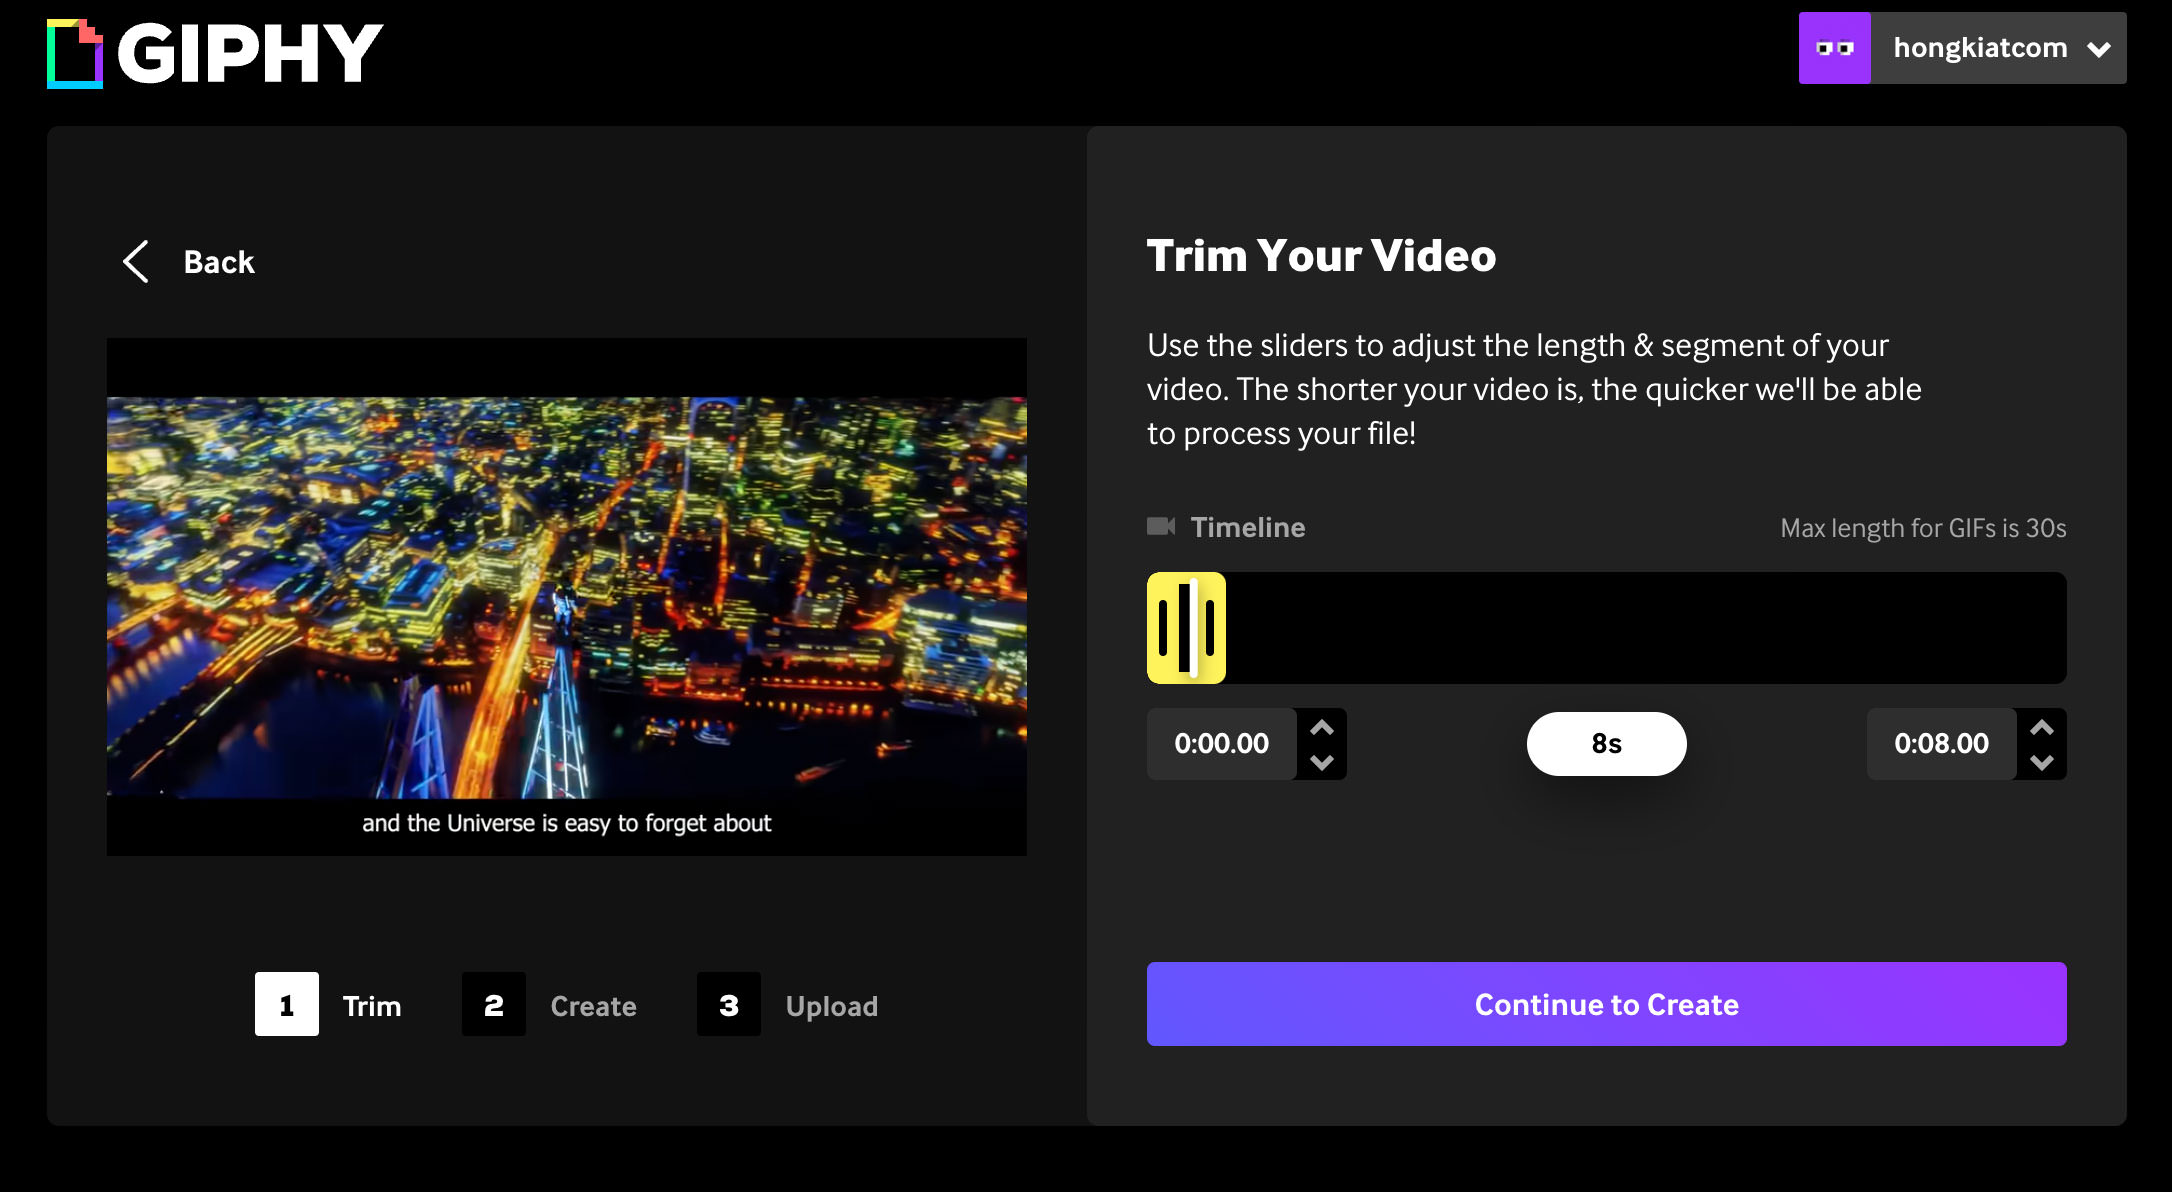Click the yellow trim handle slider
Viewport: 2172px width, 1192px height.
tap(1184, 628)
